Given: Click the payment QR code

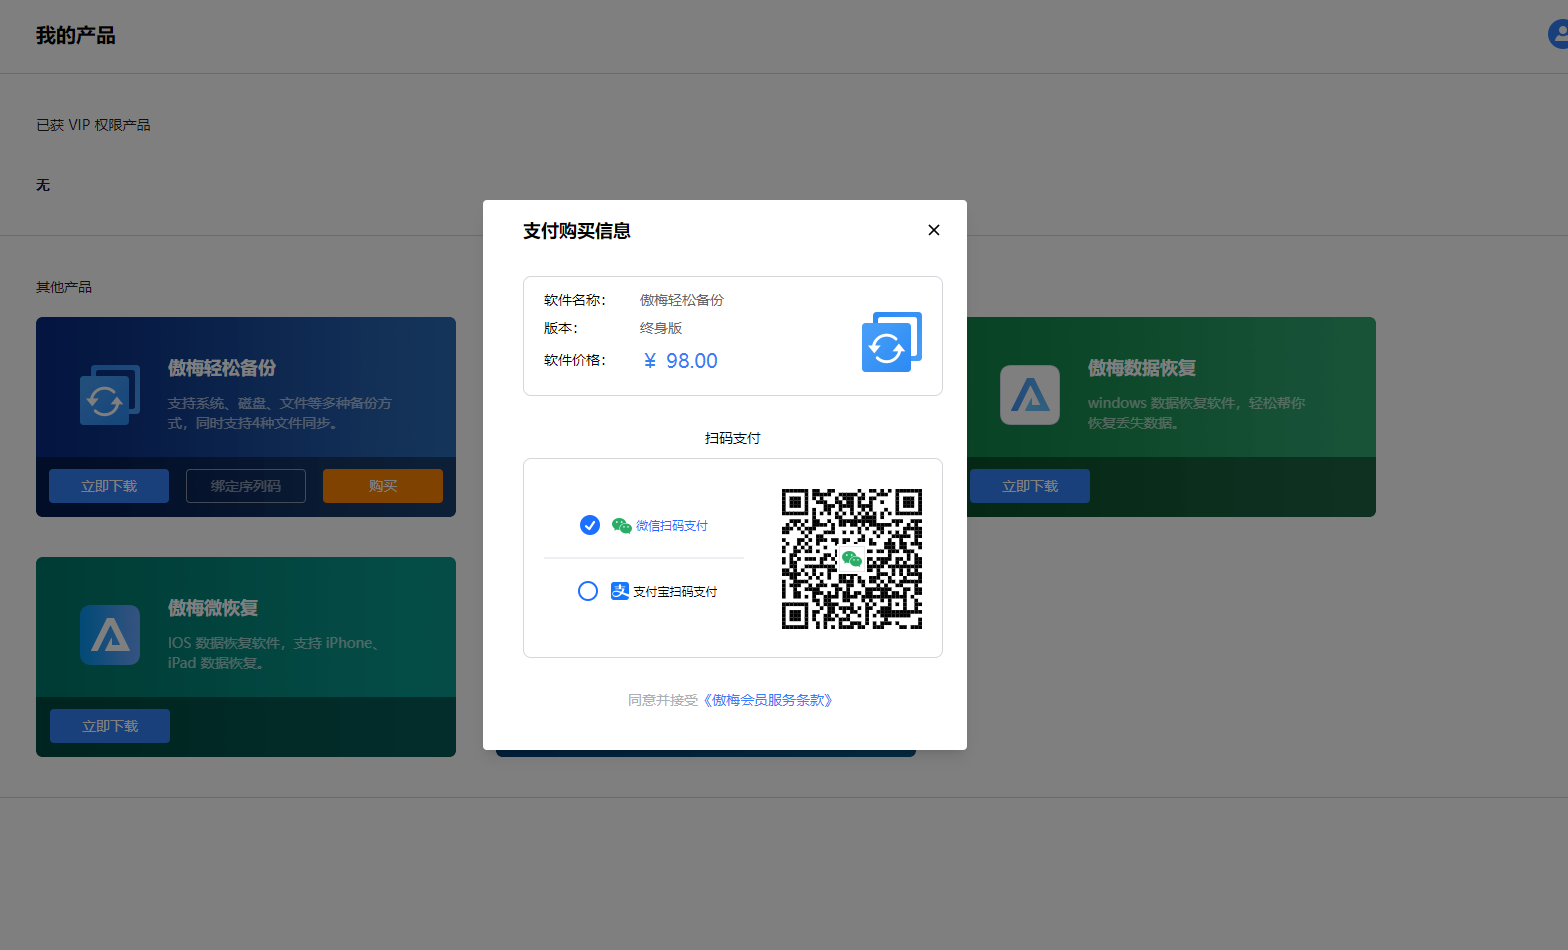Looking at the screenshot, I should tap(852, 559).
